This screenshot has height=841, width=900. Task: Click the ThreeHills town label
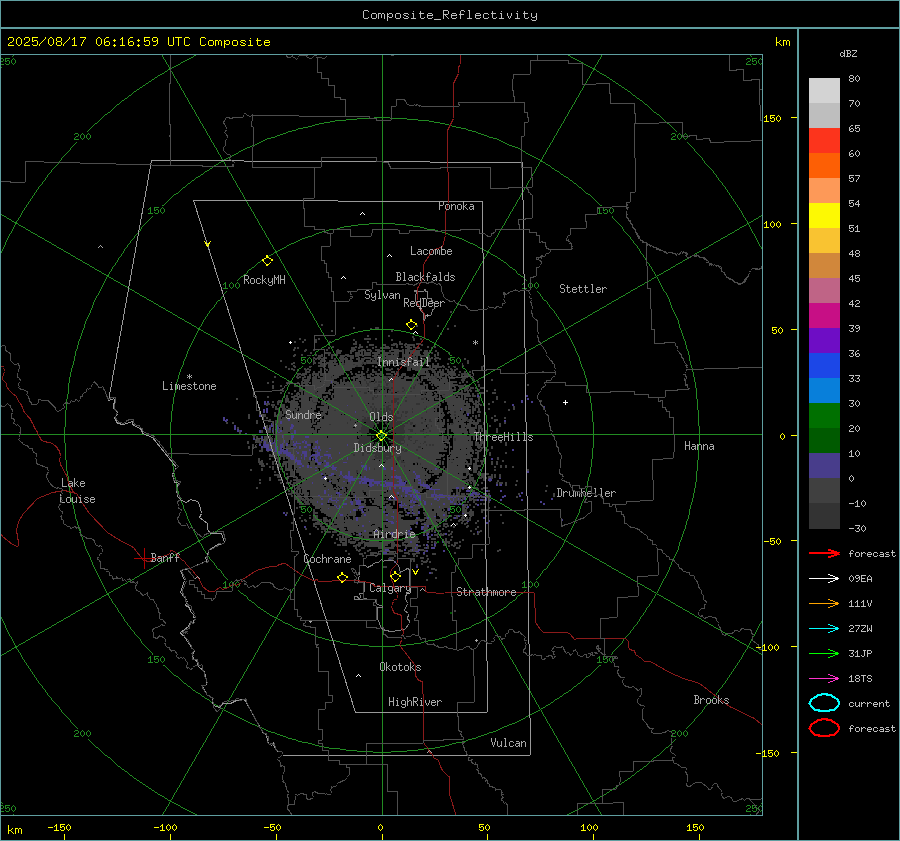click(503, 437)
